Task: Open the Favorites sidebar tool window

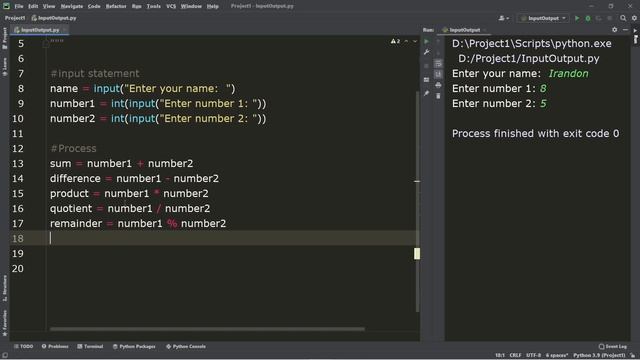Action: tap(4, 323)
